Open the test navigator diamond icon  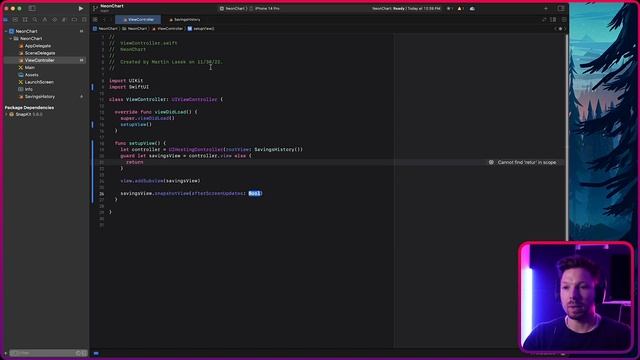(x=54, y=20)
